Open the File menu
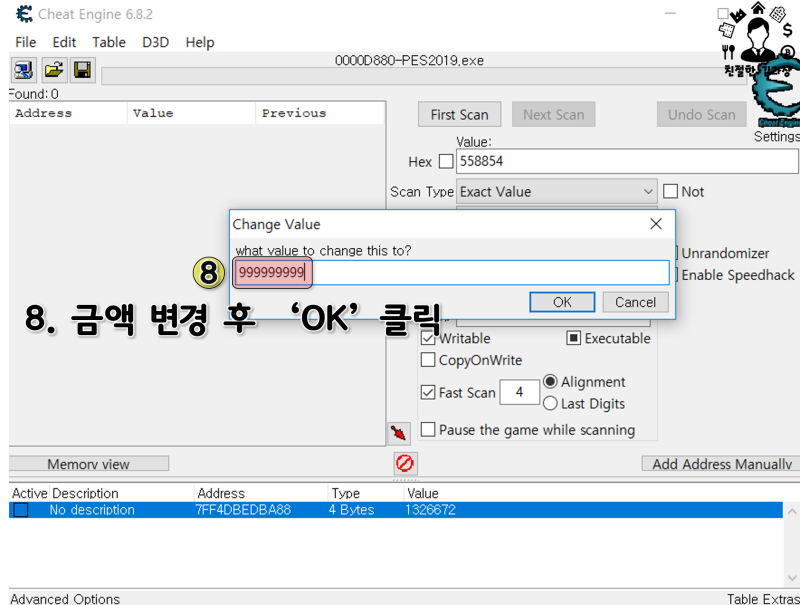Viewport: 800px width, 605px height. pos(26,42)
